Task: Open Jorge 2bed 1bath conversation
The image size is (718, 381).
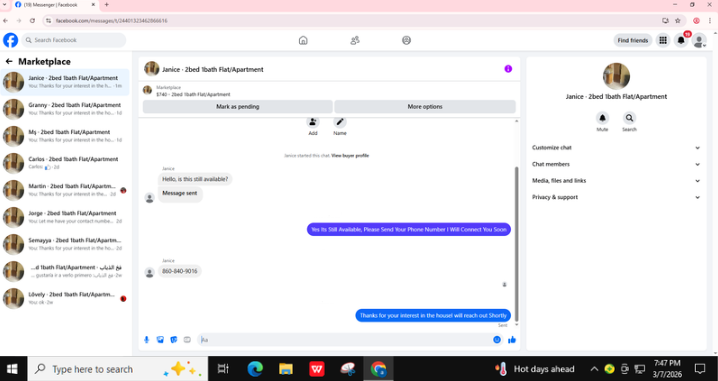Action: [x=65, y=217]
